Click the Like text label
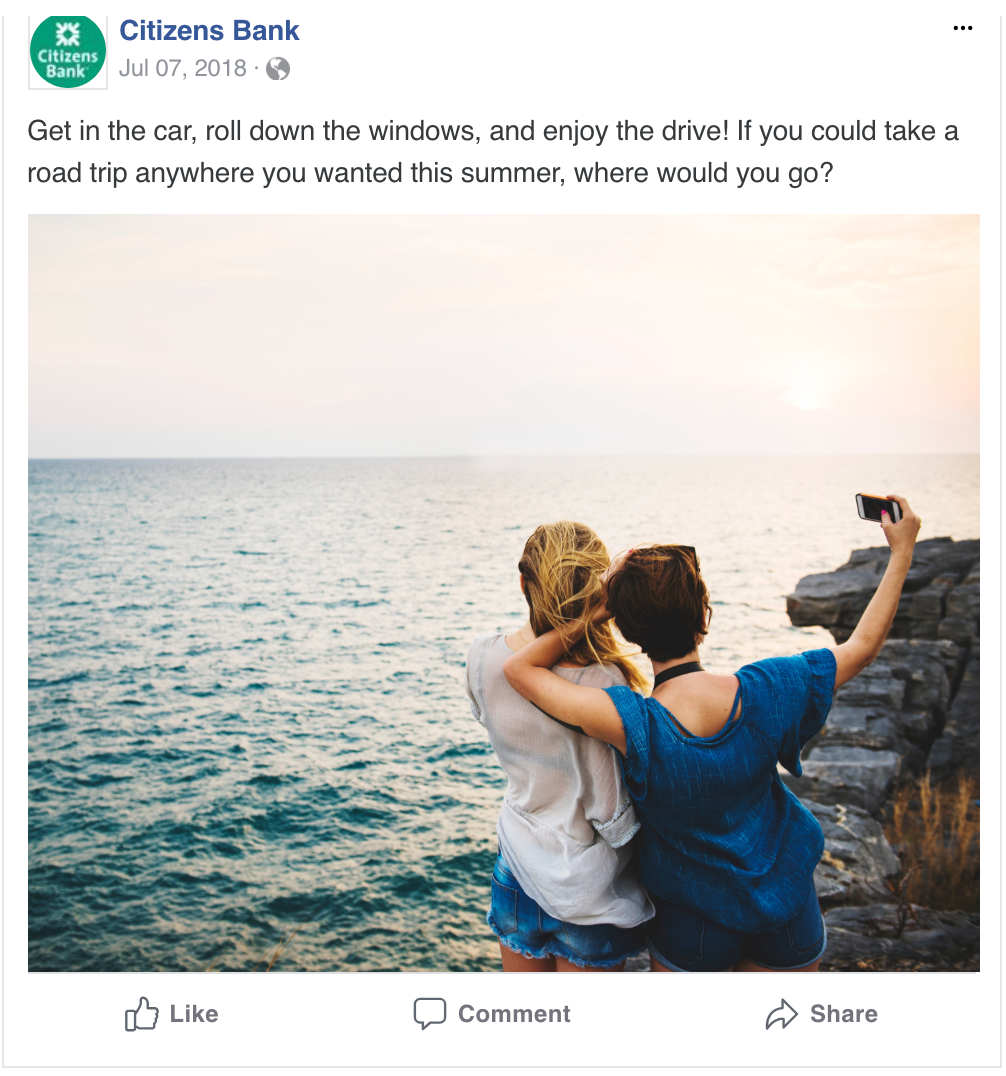The width and height of the screenshot is (1006, 1076). click(x=194, y=1014)
